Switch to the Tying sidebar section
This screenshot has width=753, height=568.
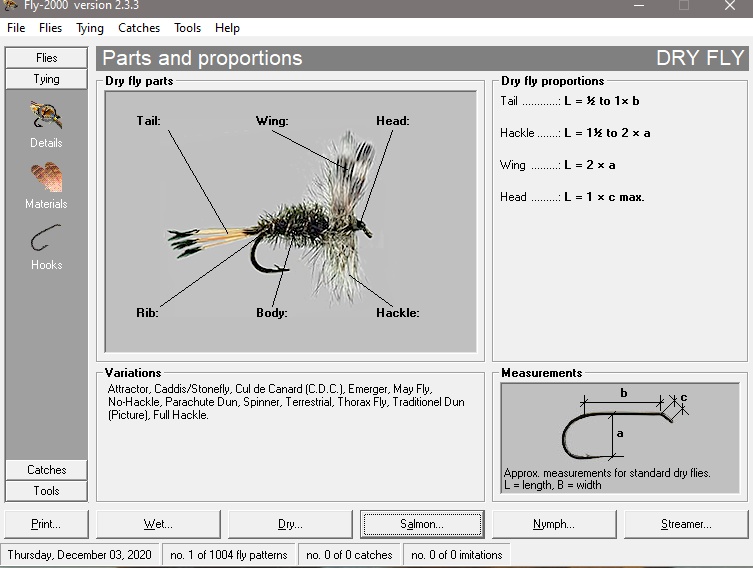[x=47, y=79]
